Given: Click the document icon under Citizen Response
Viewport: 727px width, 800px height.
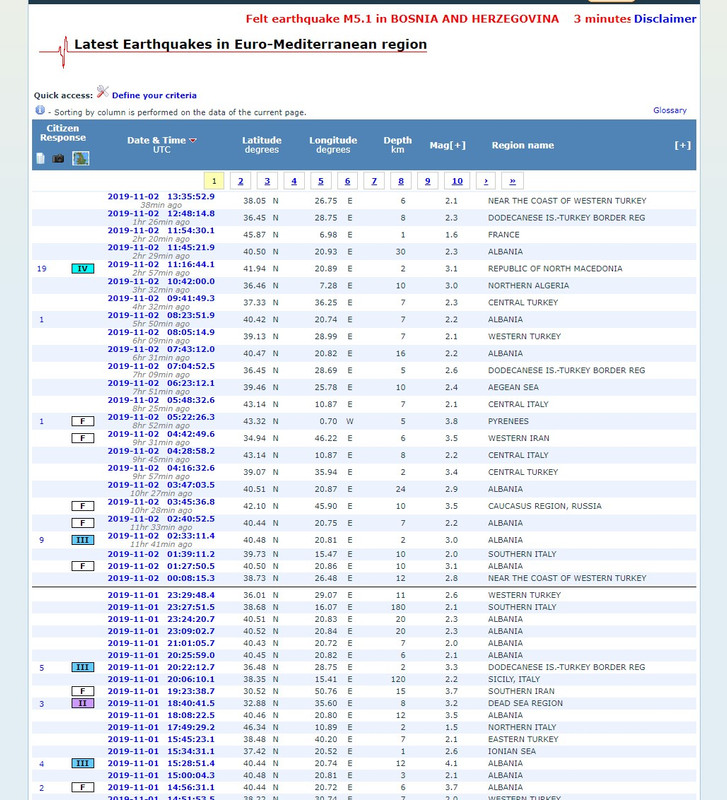Looking at the screenshot, I should coord(41,159).
